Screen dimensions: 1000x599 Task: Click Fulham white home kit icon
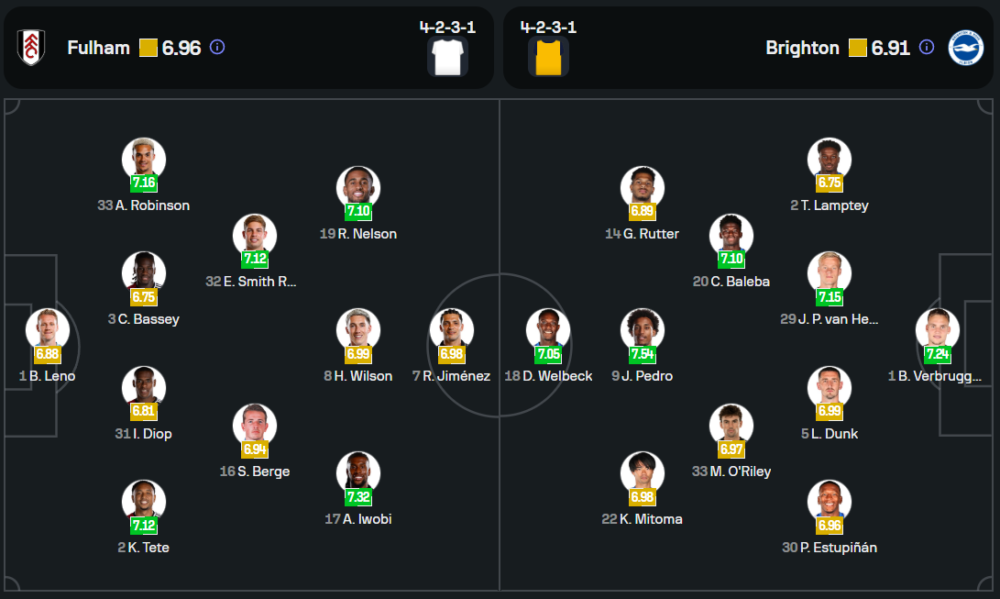pyautogui.click(x=447, y=56)
